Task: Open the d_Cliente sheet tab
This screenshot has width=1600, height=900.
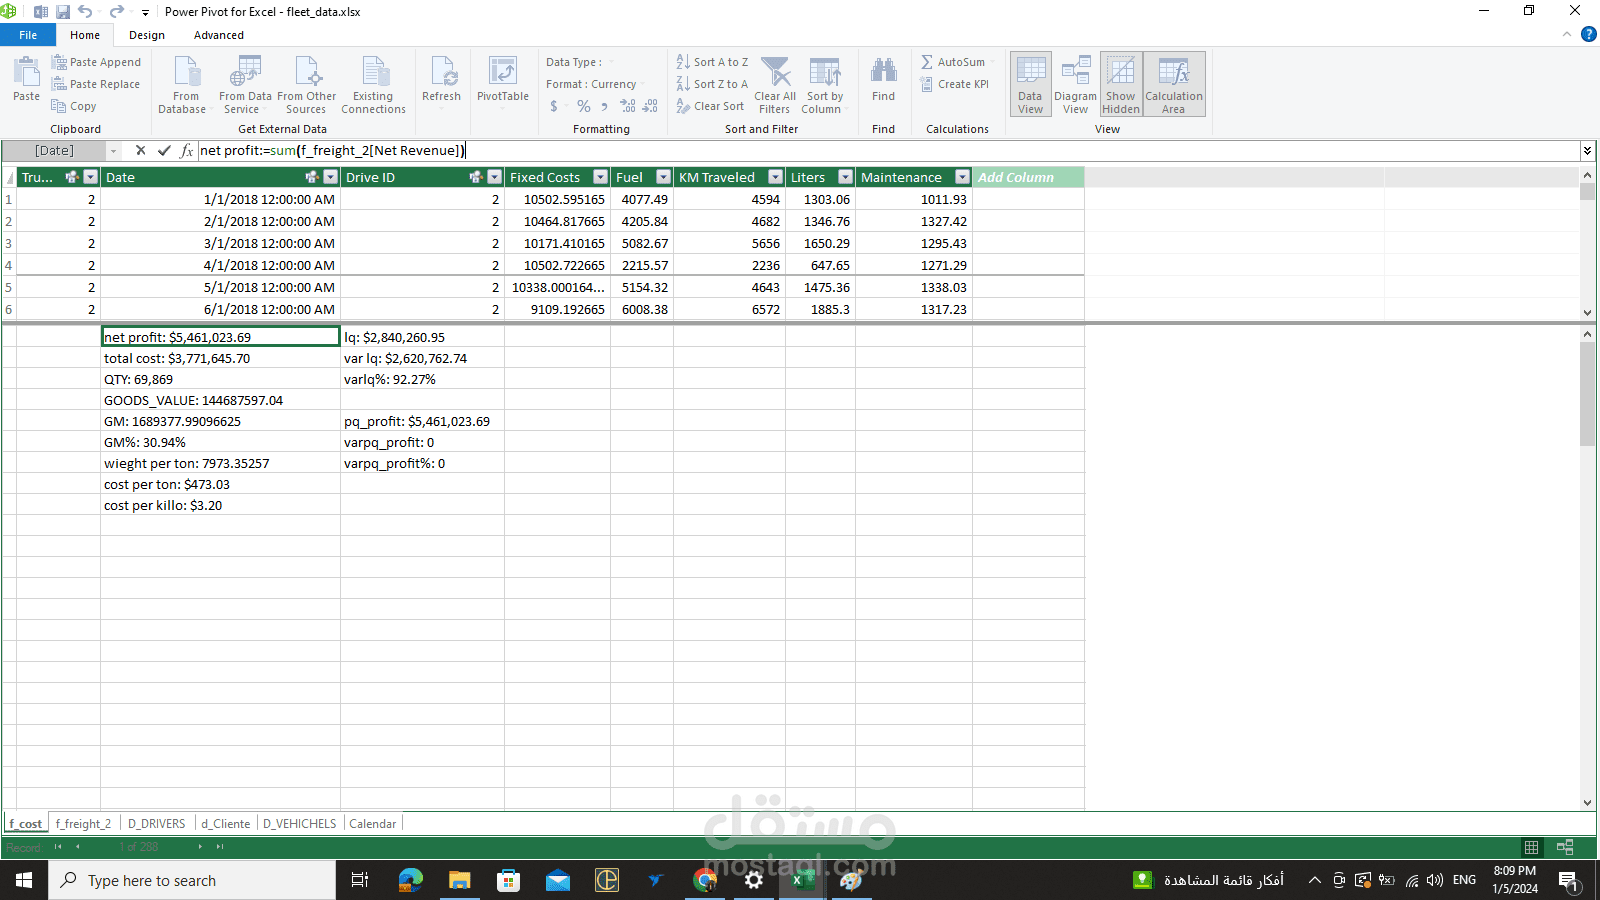Action: pyautogui.click(x=226, y=824)
